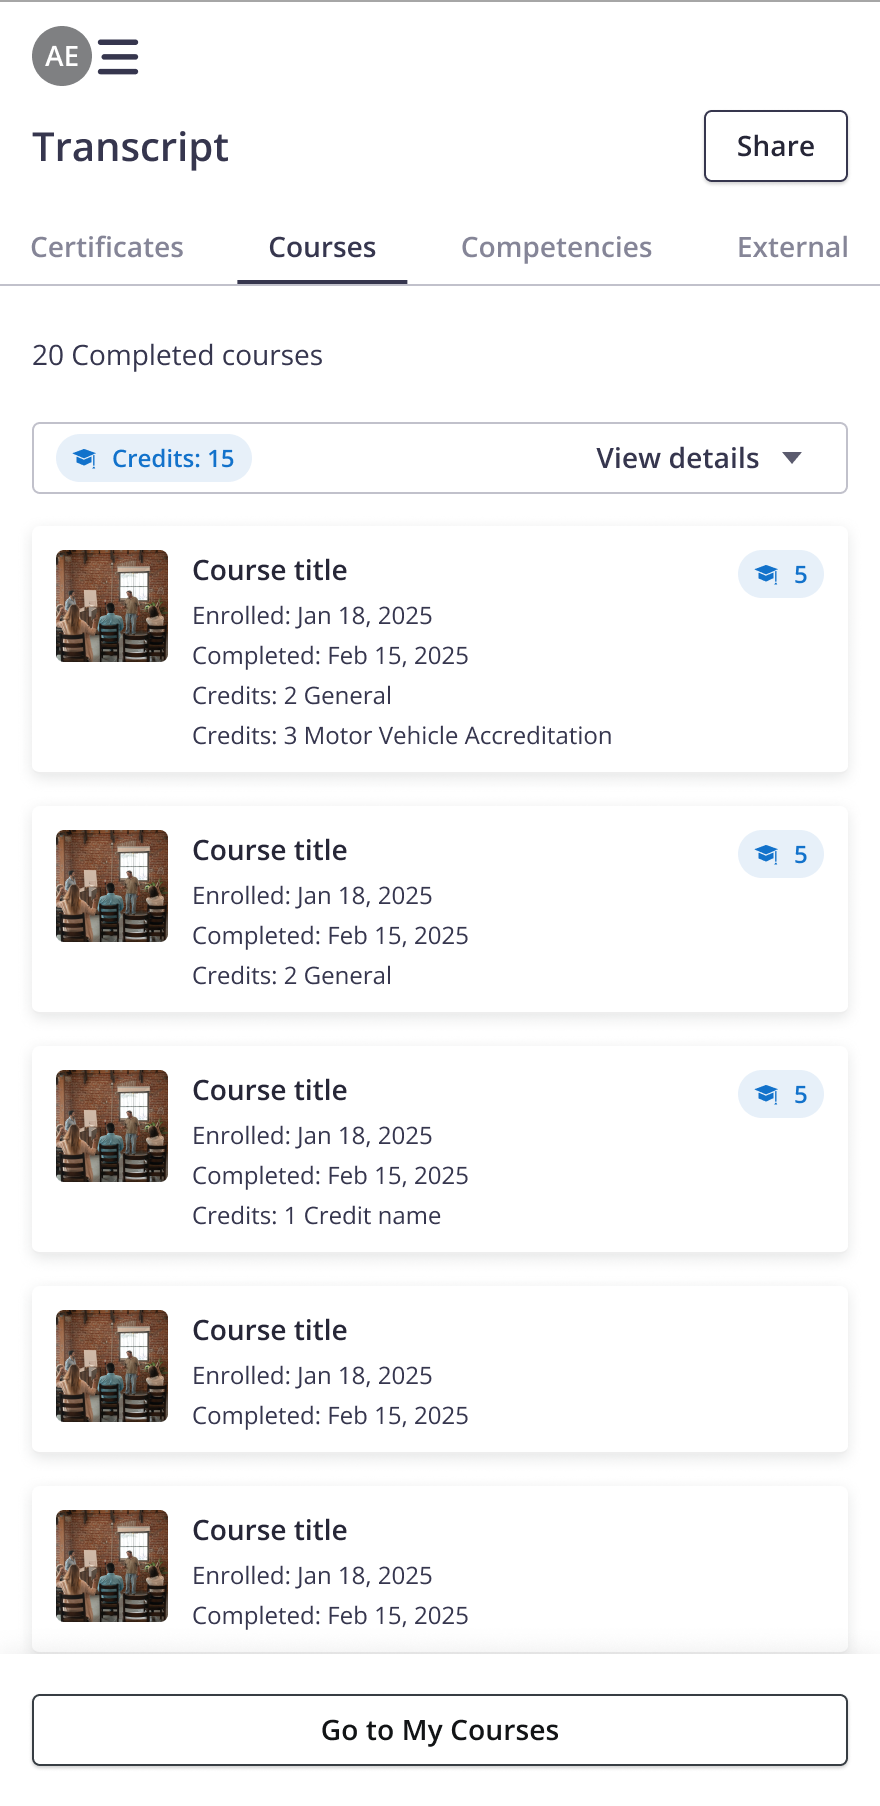Select the Courses tab

322,248
